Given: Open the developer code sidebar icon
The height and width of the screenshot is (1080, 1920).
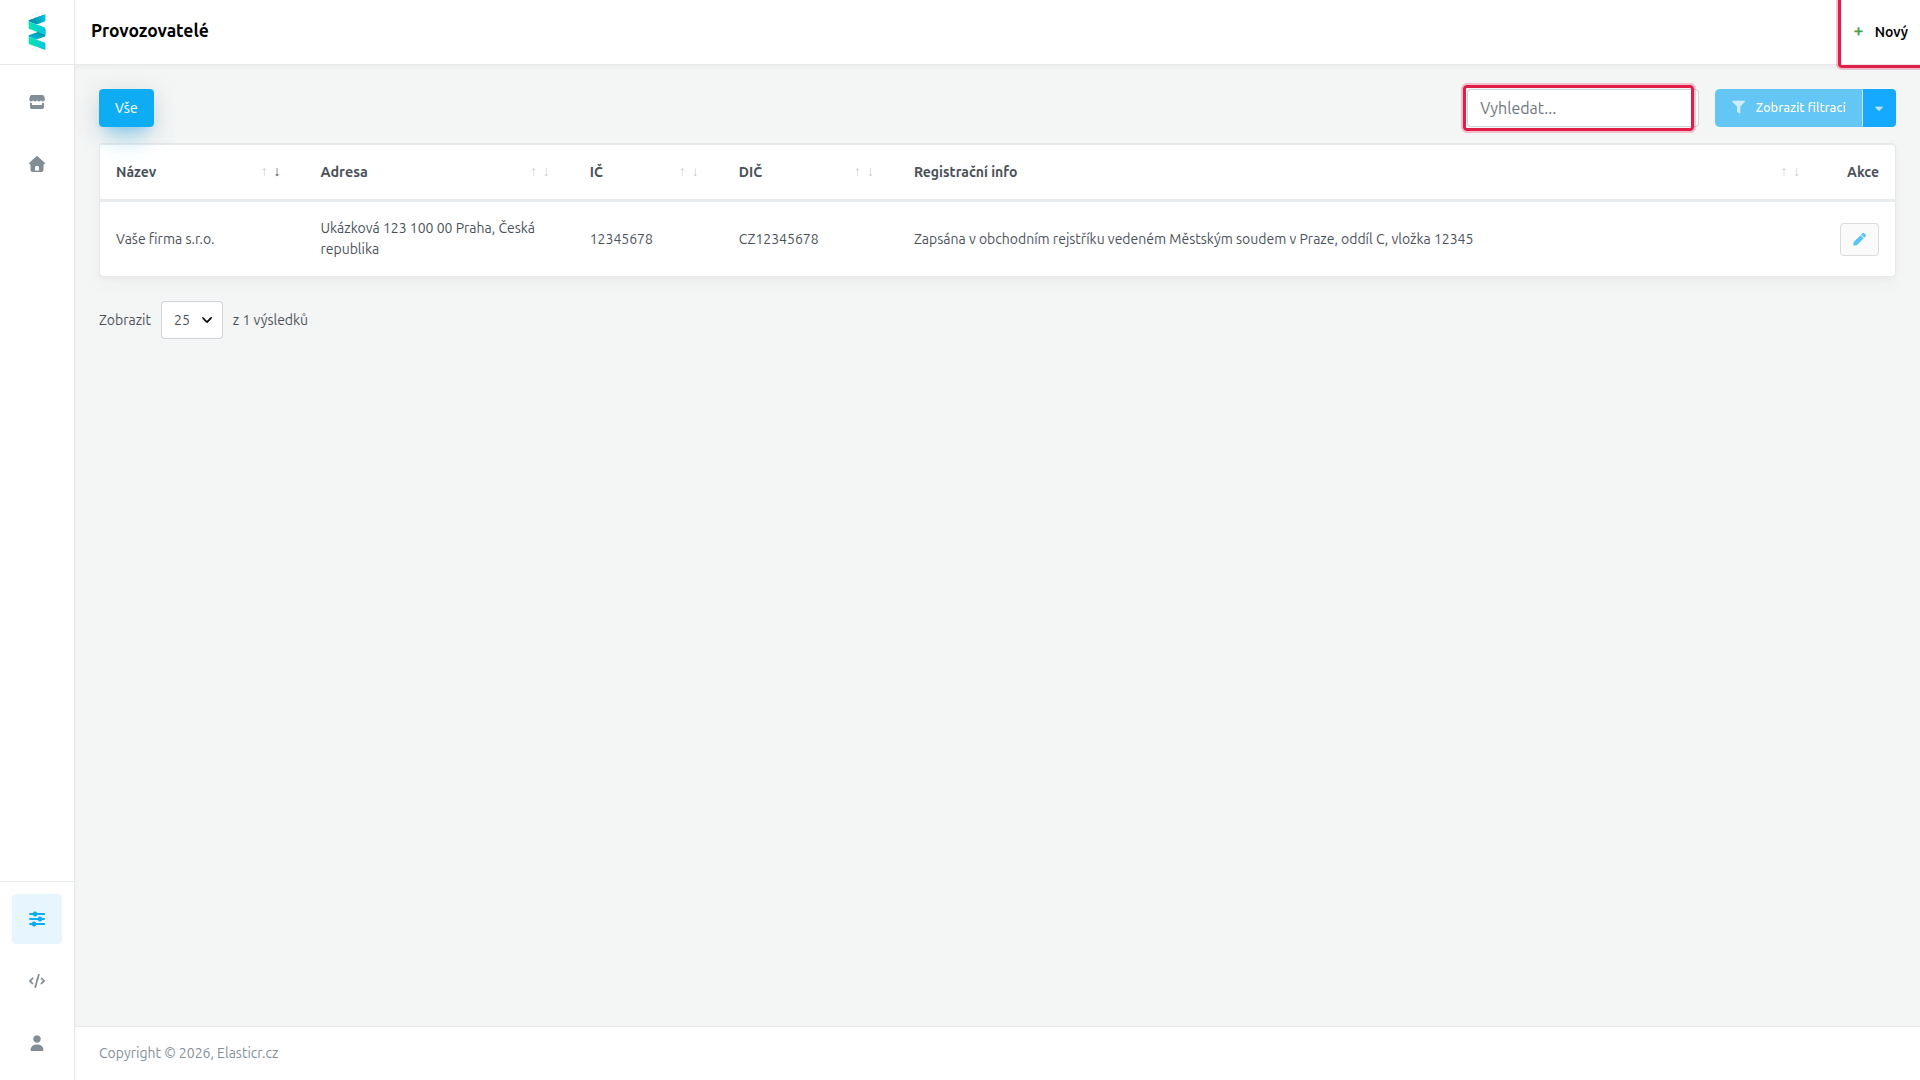Looking at the screenshot, I should [x=37, y=981].
